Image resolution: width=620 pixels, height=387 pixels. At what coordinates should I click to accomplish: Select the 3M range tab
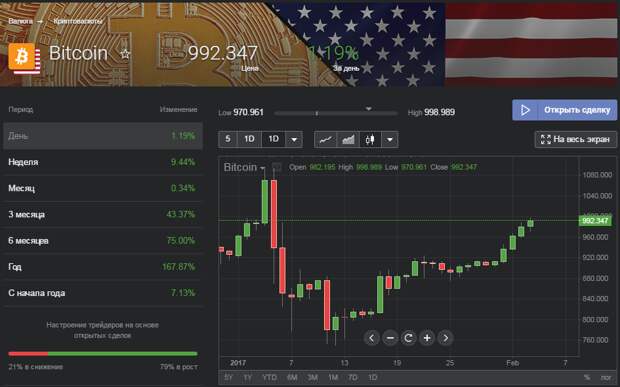pyautogui.click(x=312, y=378)
